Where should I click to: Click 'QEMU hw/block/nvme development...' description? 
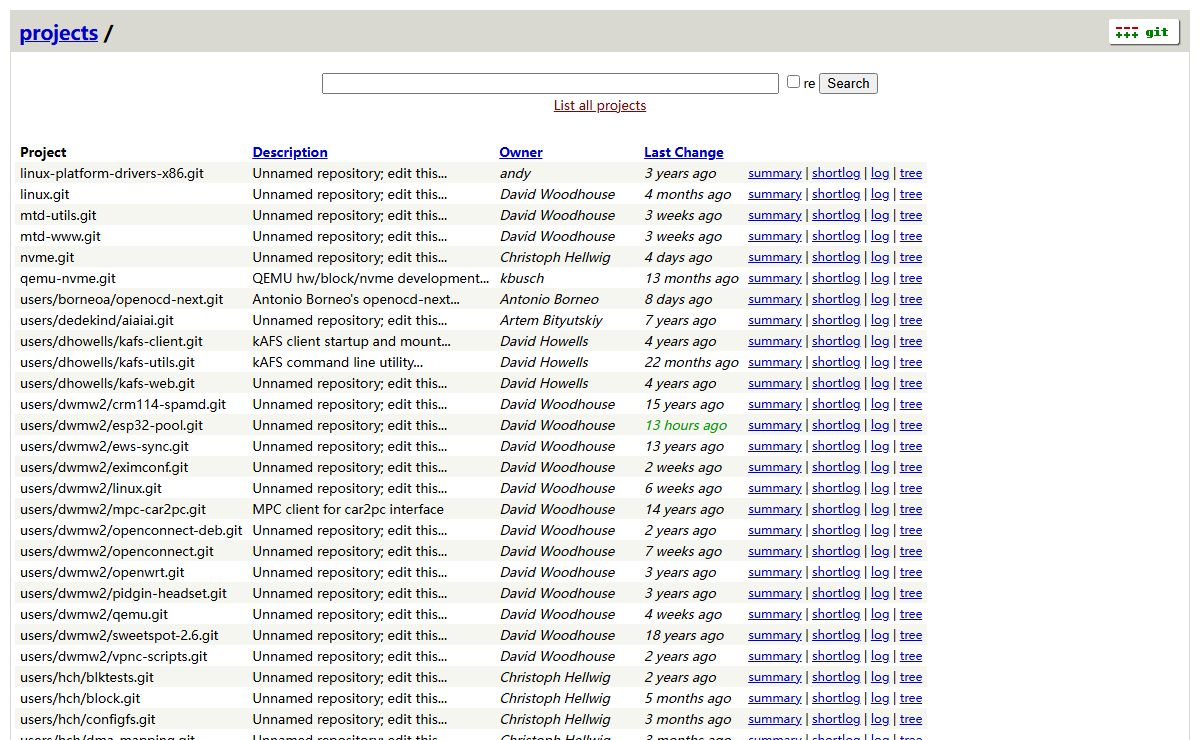click(x=371, y=279)
